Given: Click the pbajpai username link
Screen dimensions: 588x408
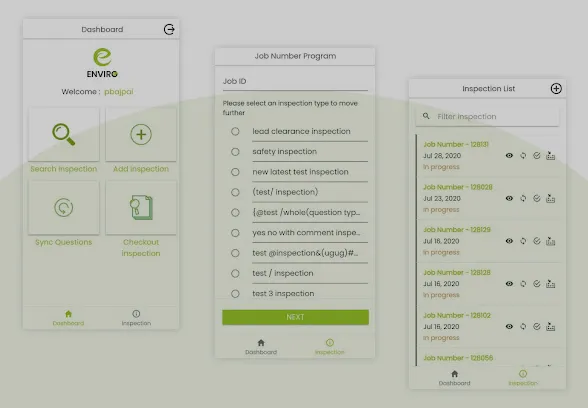Looking at the screenshot, I should tap(118, 92).
